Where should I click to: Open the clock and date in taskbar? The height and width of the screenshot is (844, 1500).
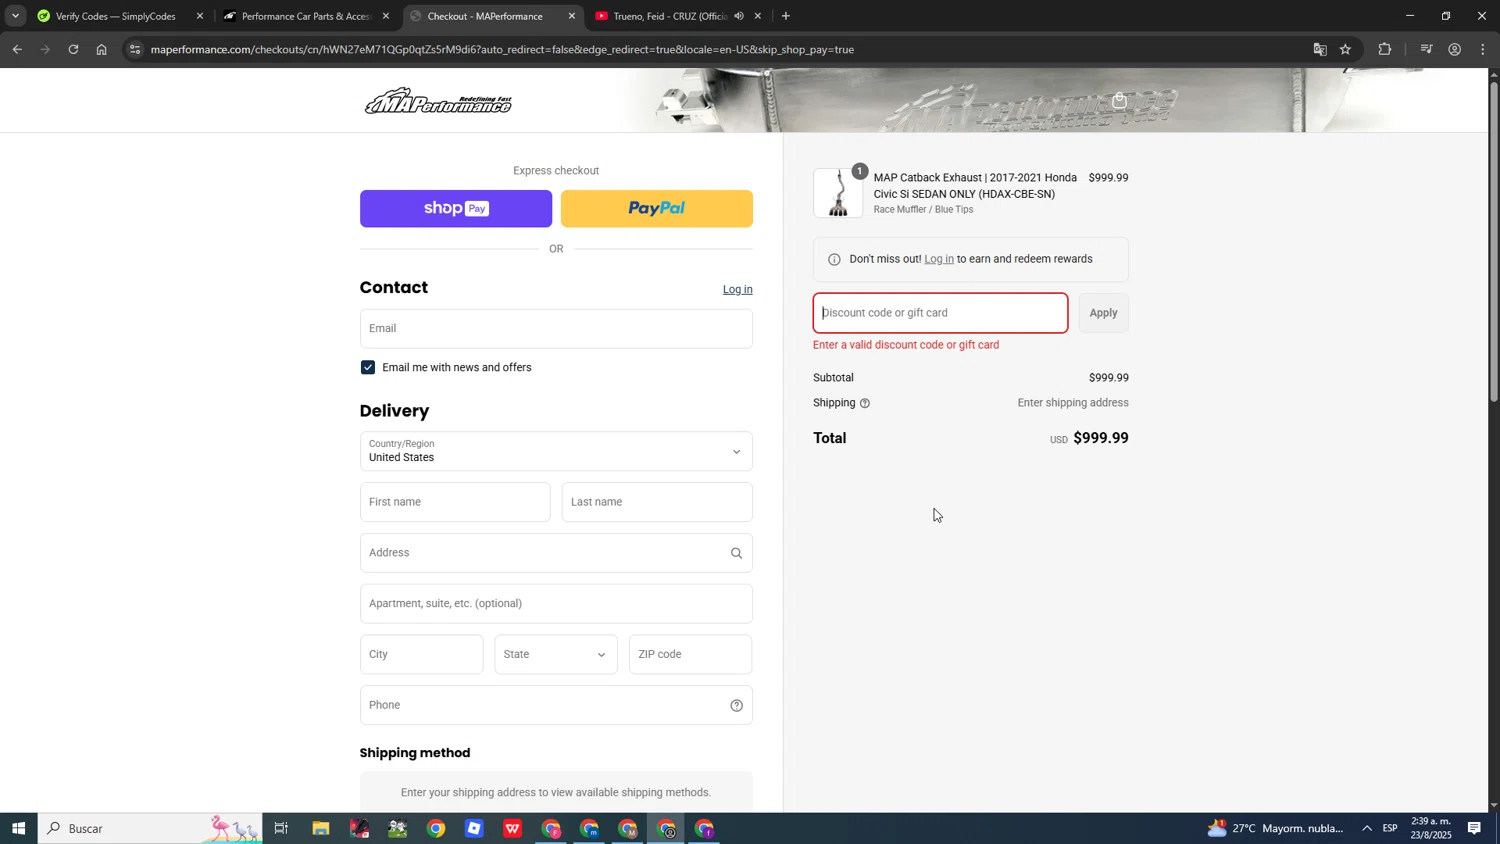pos(1431,828)
